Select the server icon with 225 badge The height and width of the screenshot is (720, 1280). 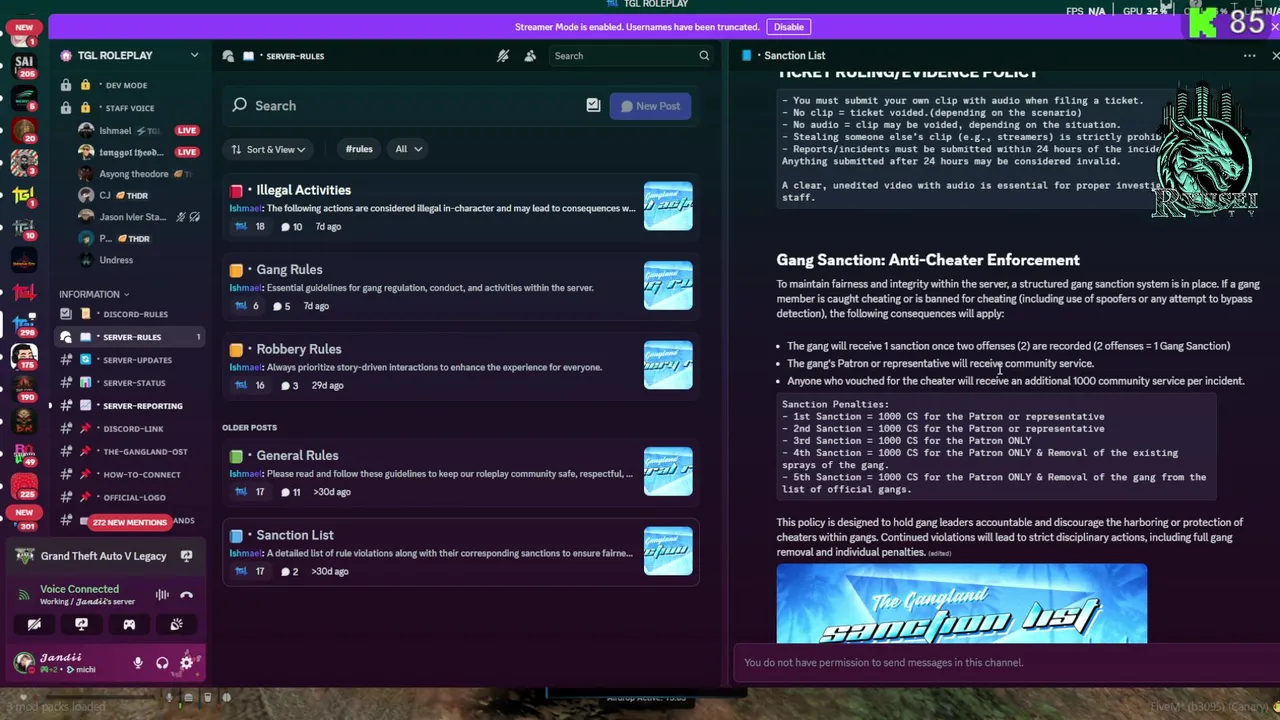(x=24, y=486)
